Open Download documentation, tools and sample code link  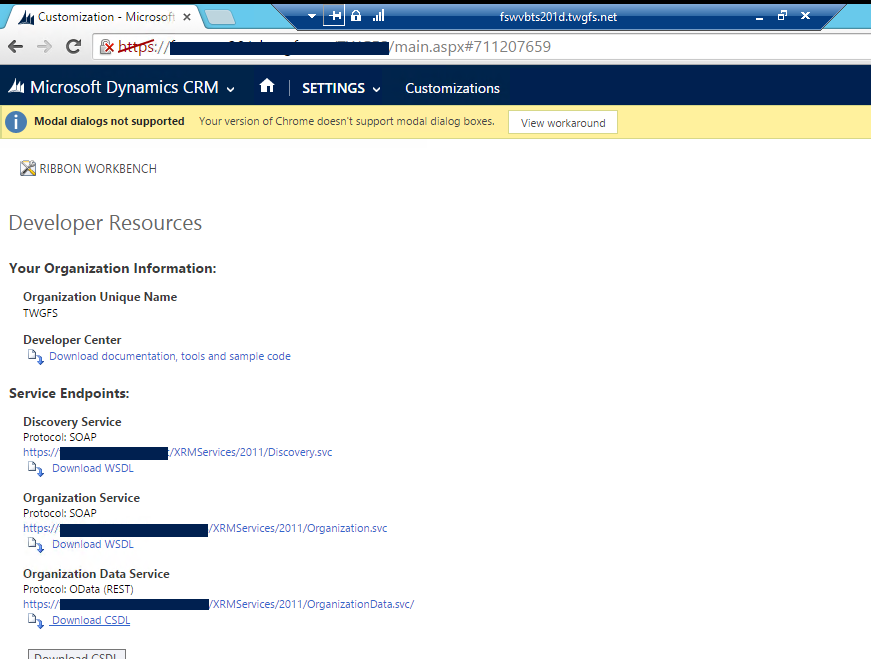(170, 356)
